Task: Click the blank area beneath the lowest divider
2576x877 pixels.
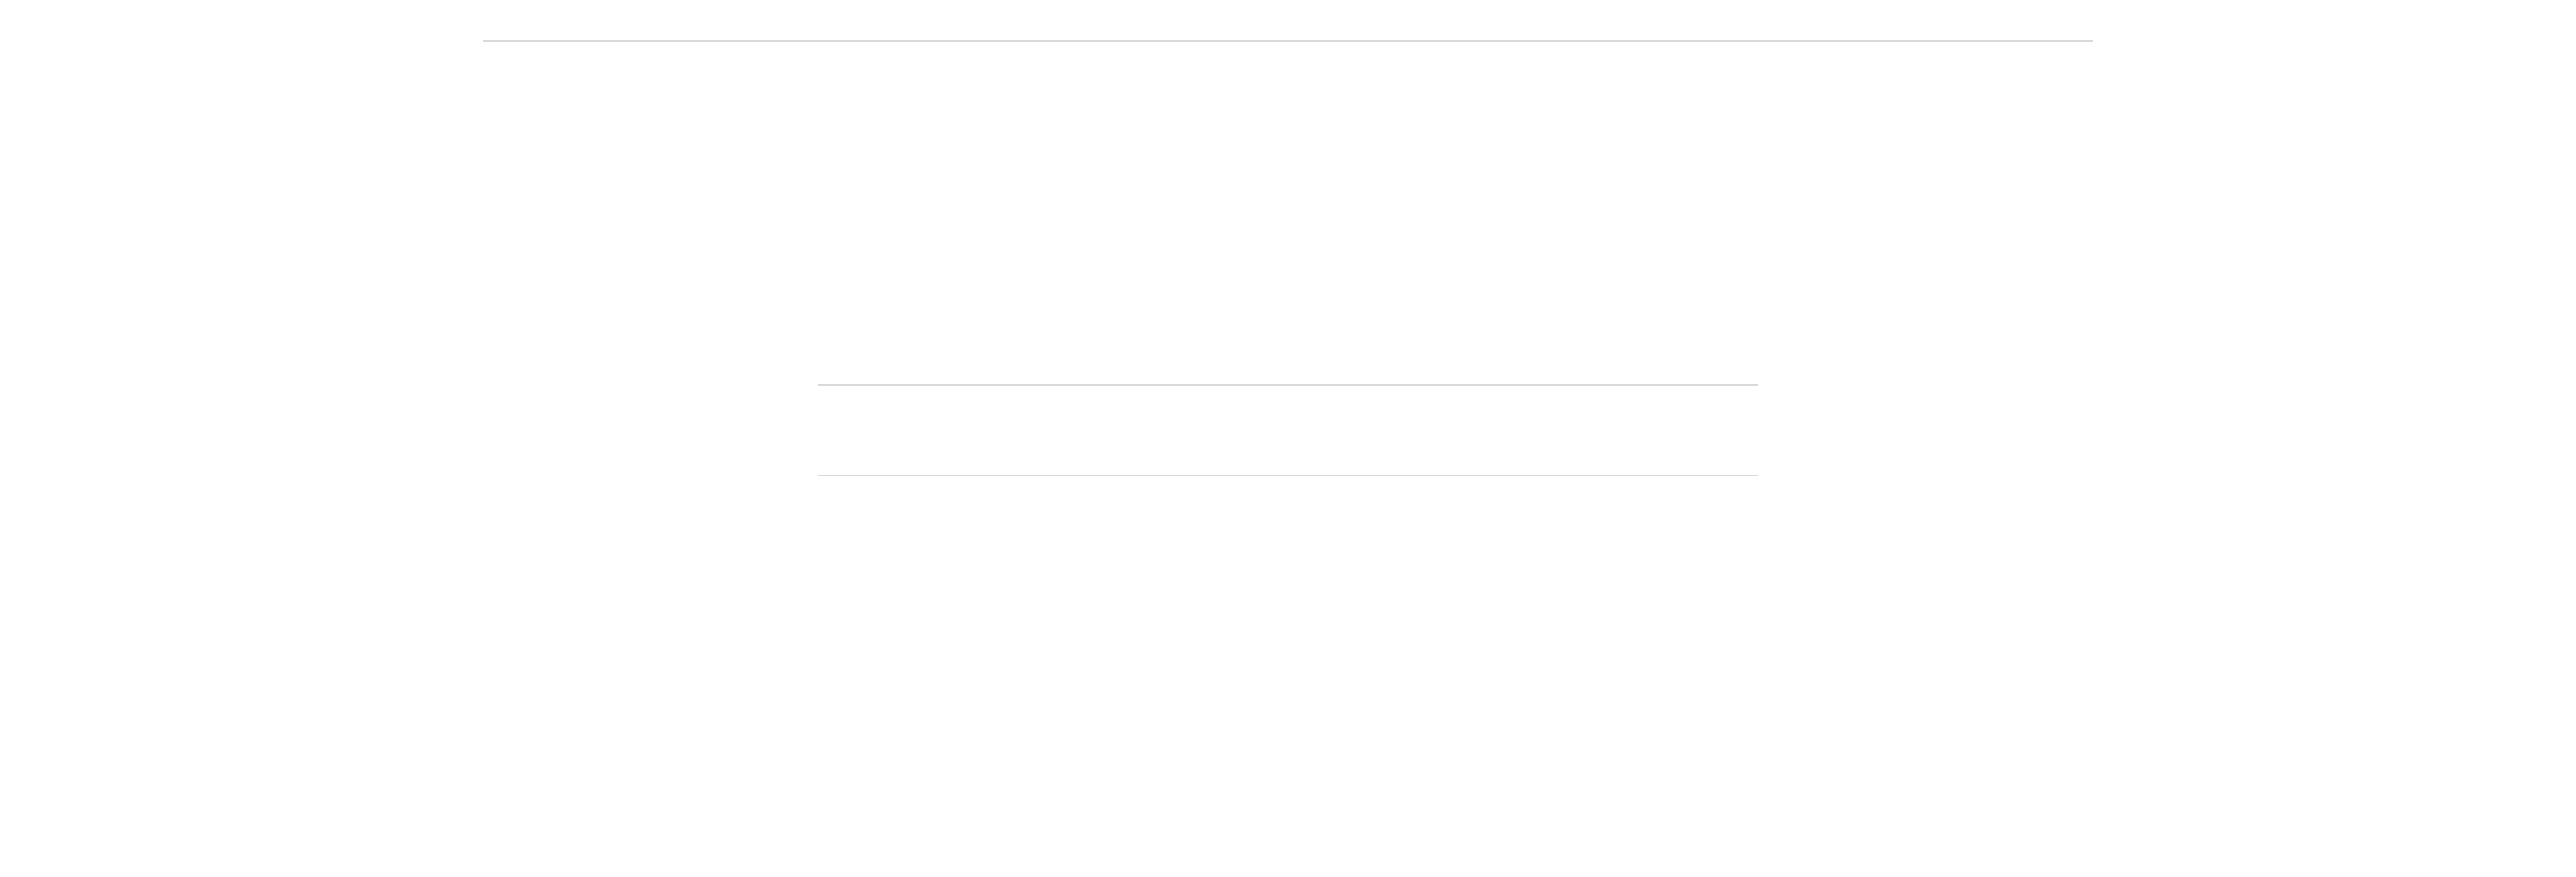Action: (x=1287, y=676)
